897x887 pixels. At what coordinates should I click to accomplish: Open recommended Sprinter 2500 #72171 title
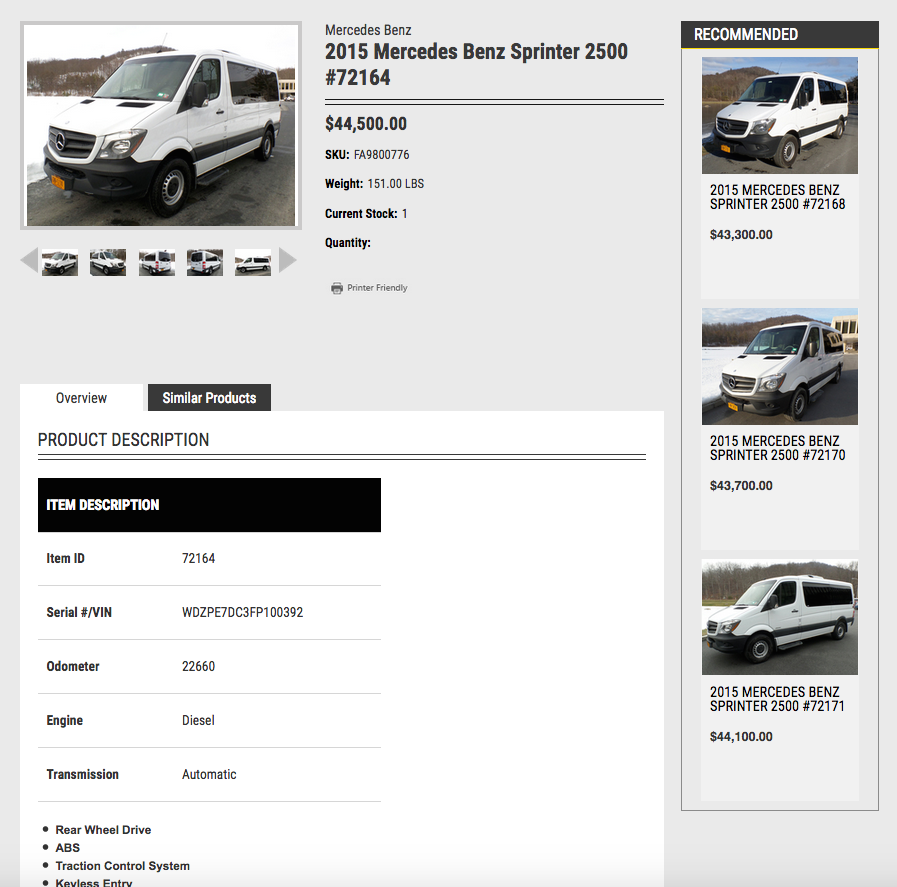pos(777,699)
